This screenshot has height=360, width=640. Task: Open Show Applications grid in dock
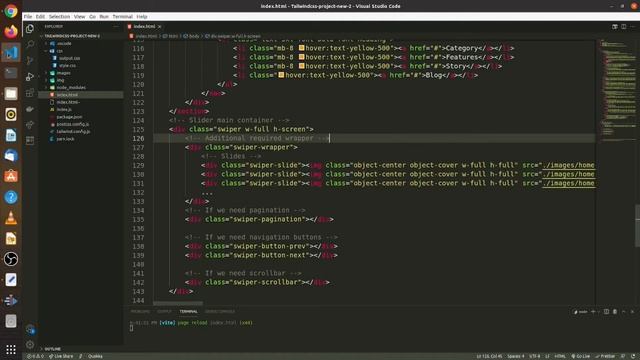pos(11,349)
